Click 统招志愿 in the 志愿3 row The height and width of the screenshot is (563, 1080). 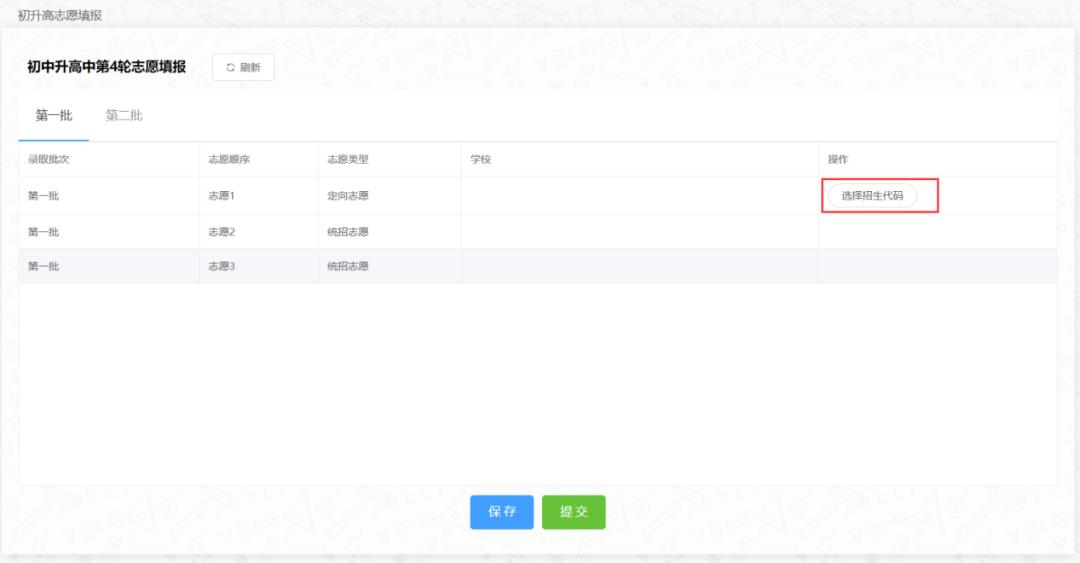(x=348, y=266)
